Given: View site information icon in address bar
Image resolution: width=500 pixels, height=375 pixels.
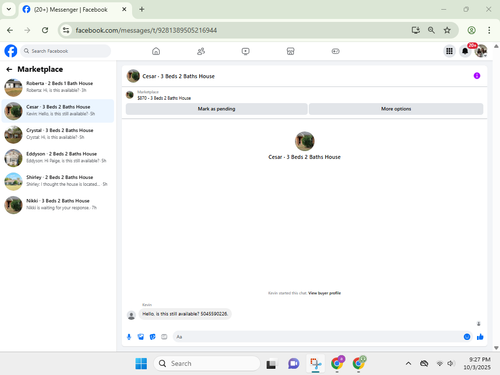Looking at the screenshot, I should tap(66, 30).
